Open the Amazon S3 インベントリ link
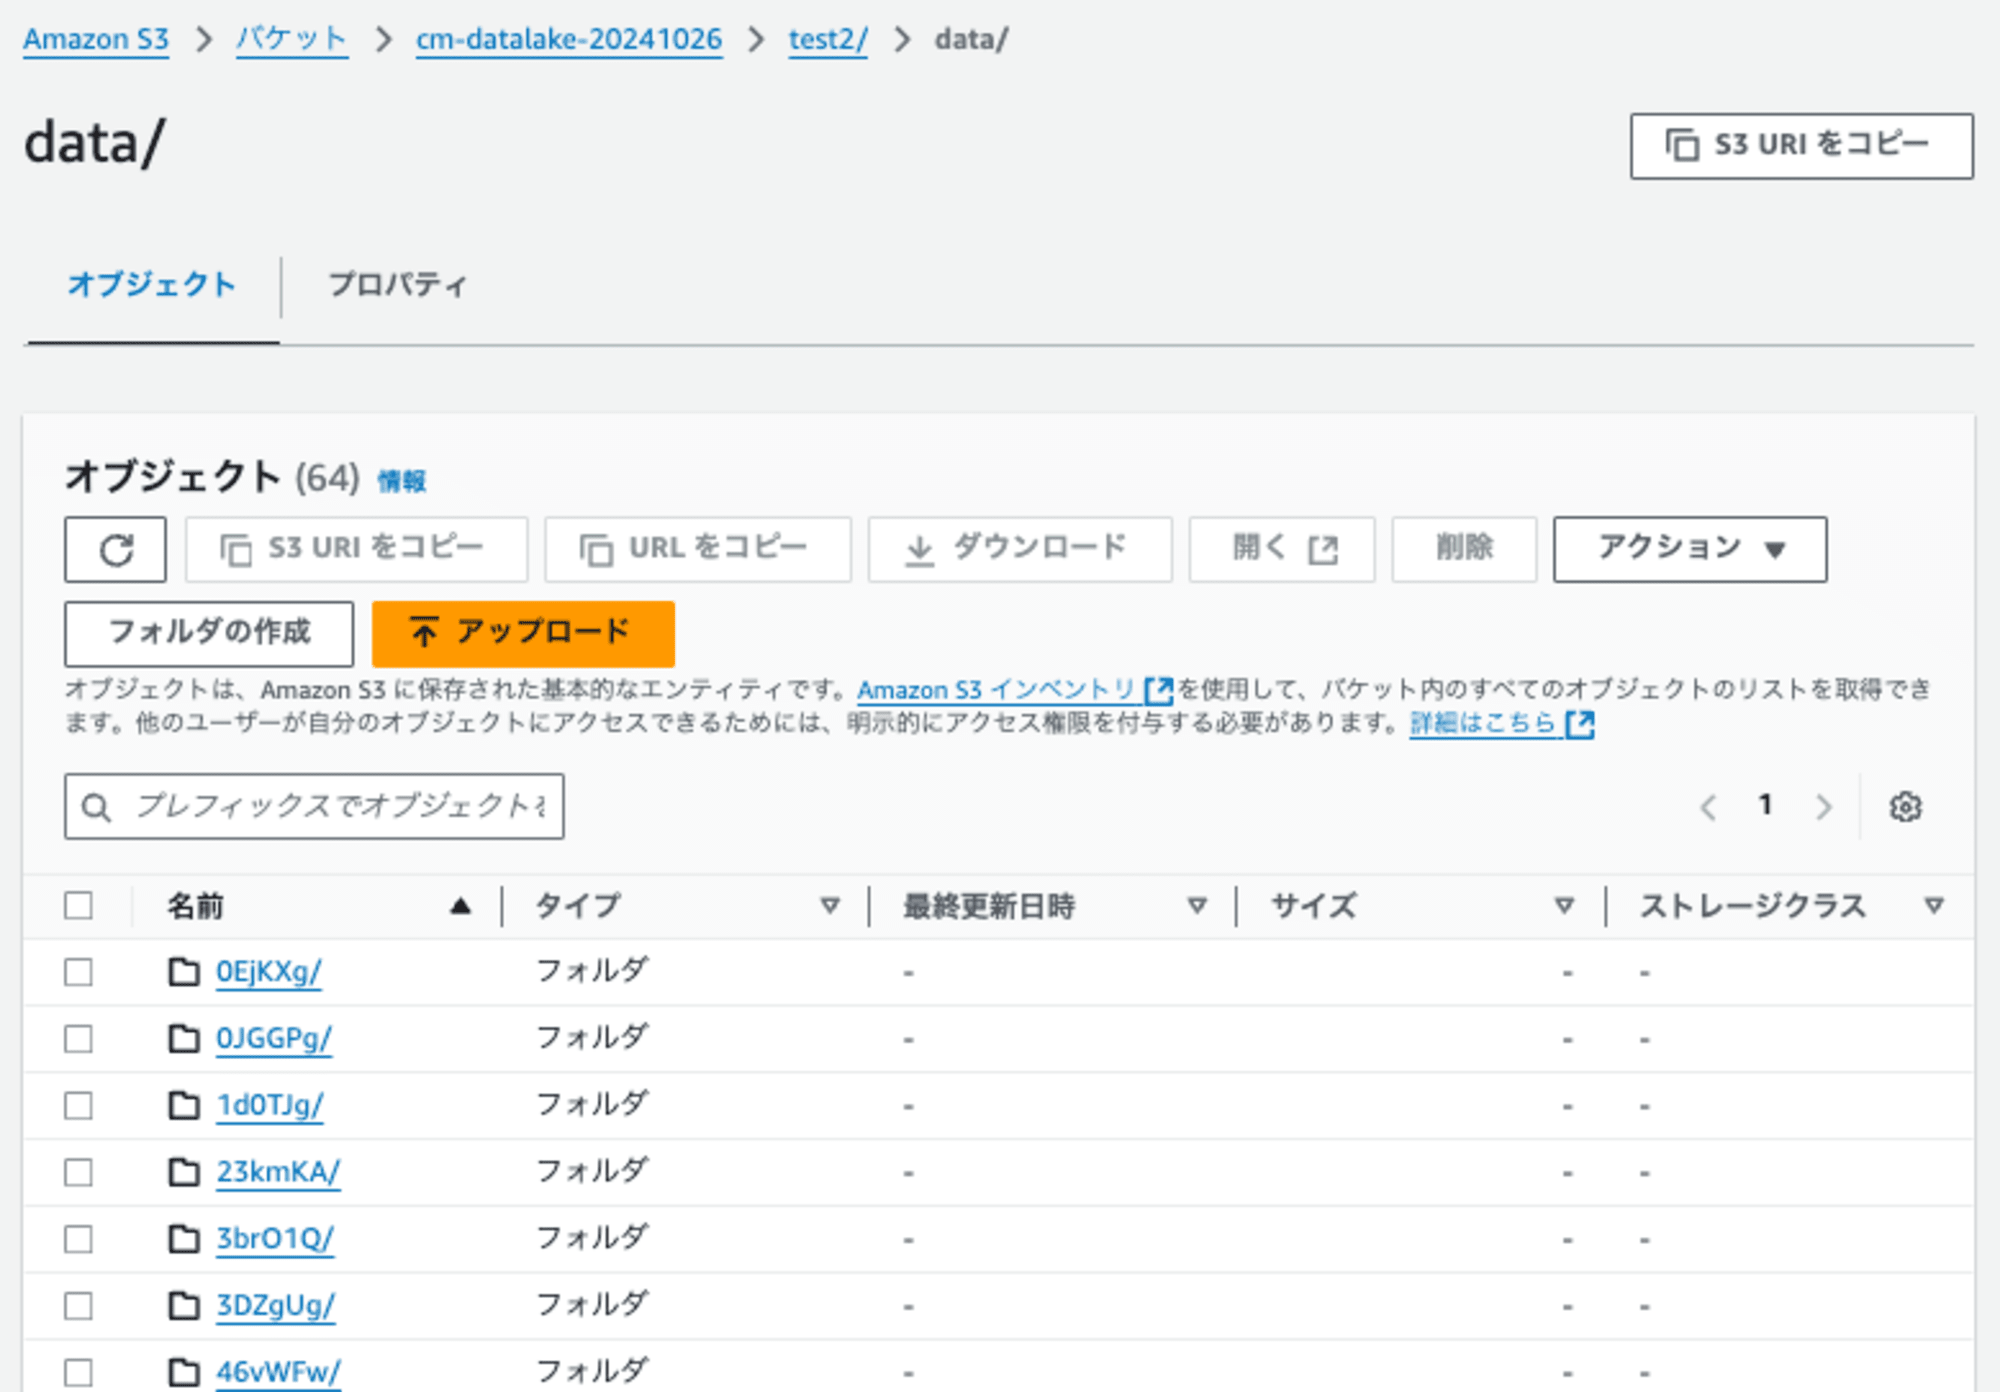Viewport: 2000px width, 1392px height. 996,690
